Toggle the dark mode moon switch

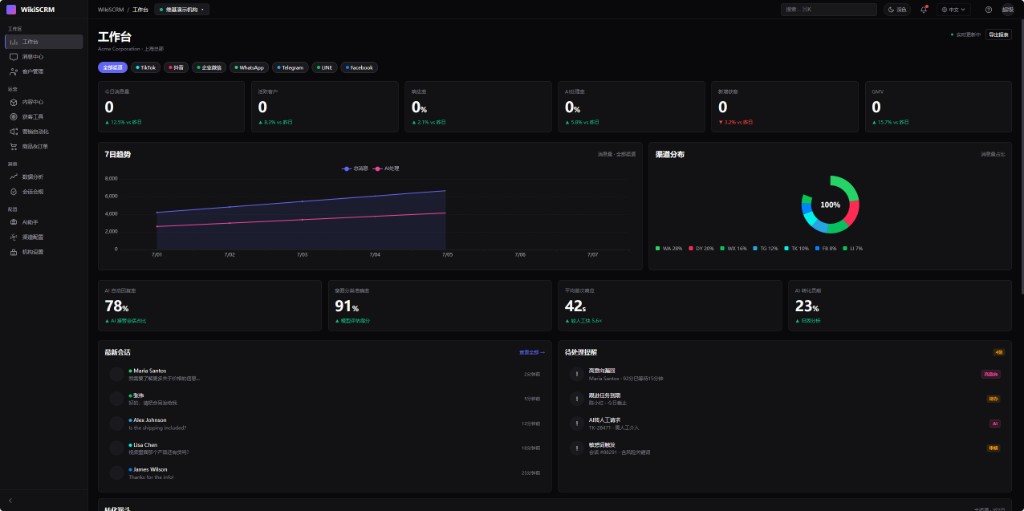pos(897,10)
